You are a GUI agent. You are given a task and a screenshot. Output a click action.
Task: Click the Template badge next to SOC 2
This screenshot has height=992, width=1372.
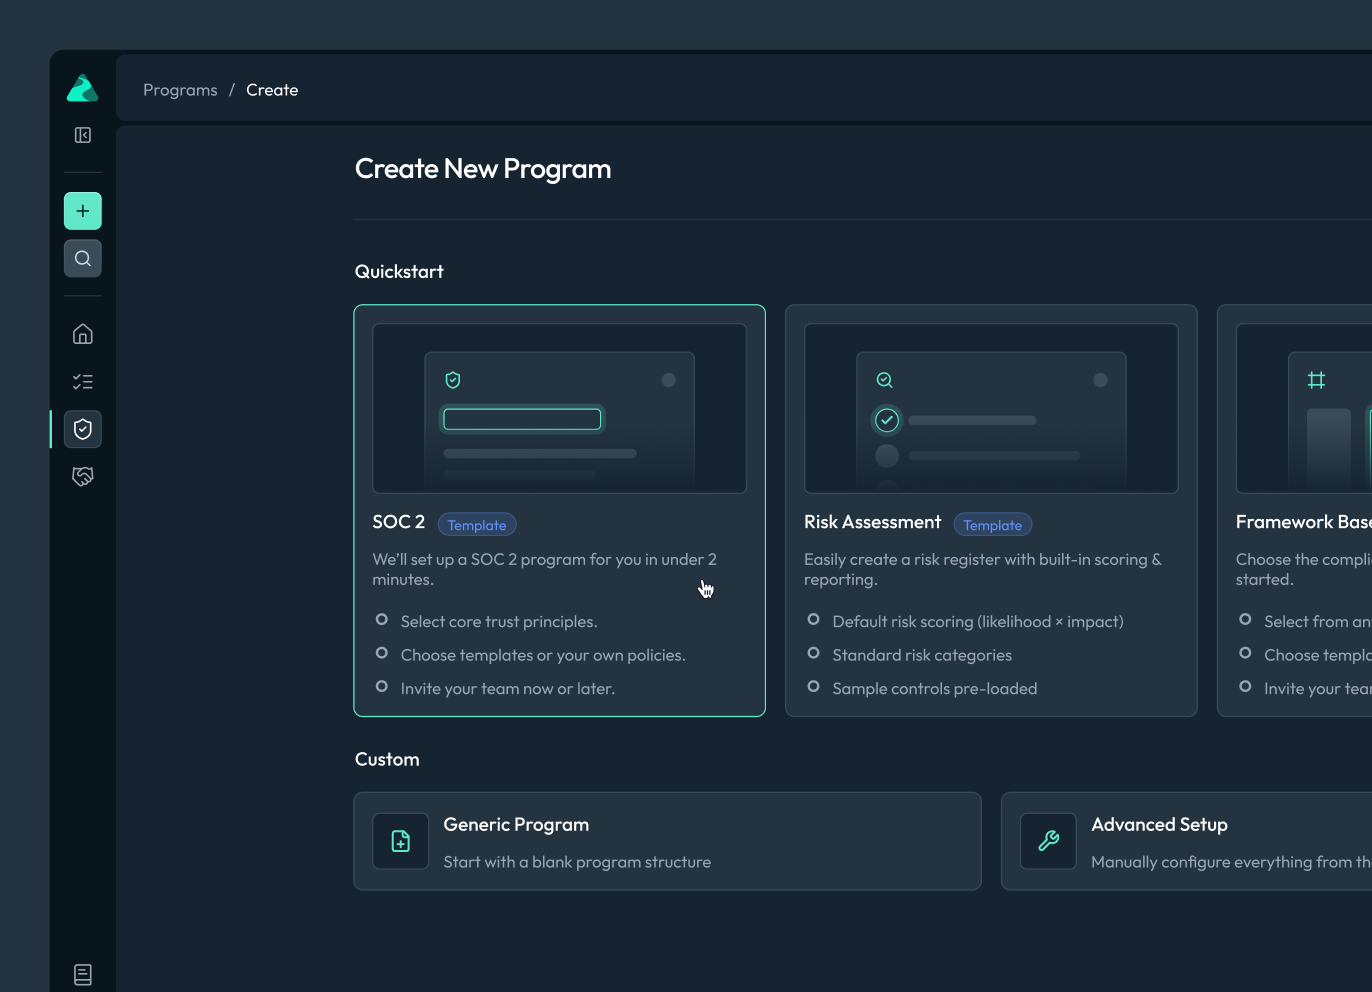pyautogui.click(x=477, y=525)
